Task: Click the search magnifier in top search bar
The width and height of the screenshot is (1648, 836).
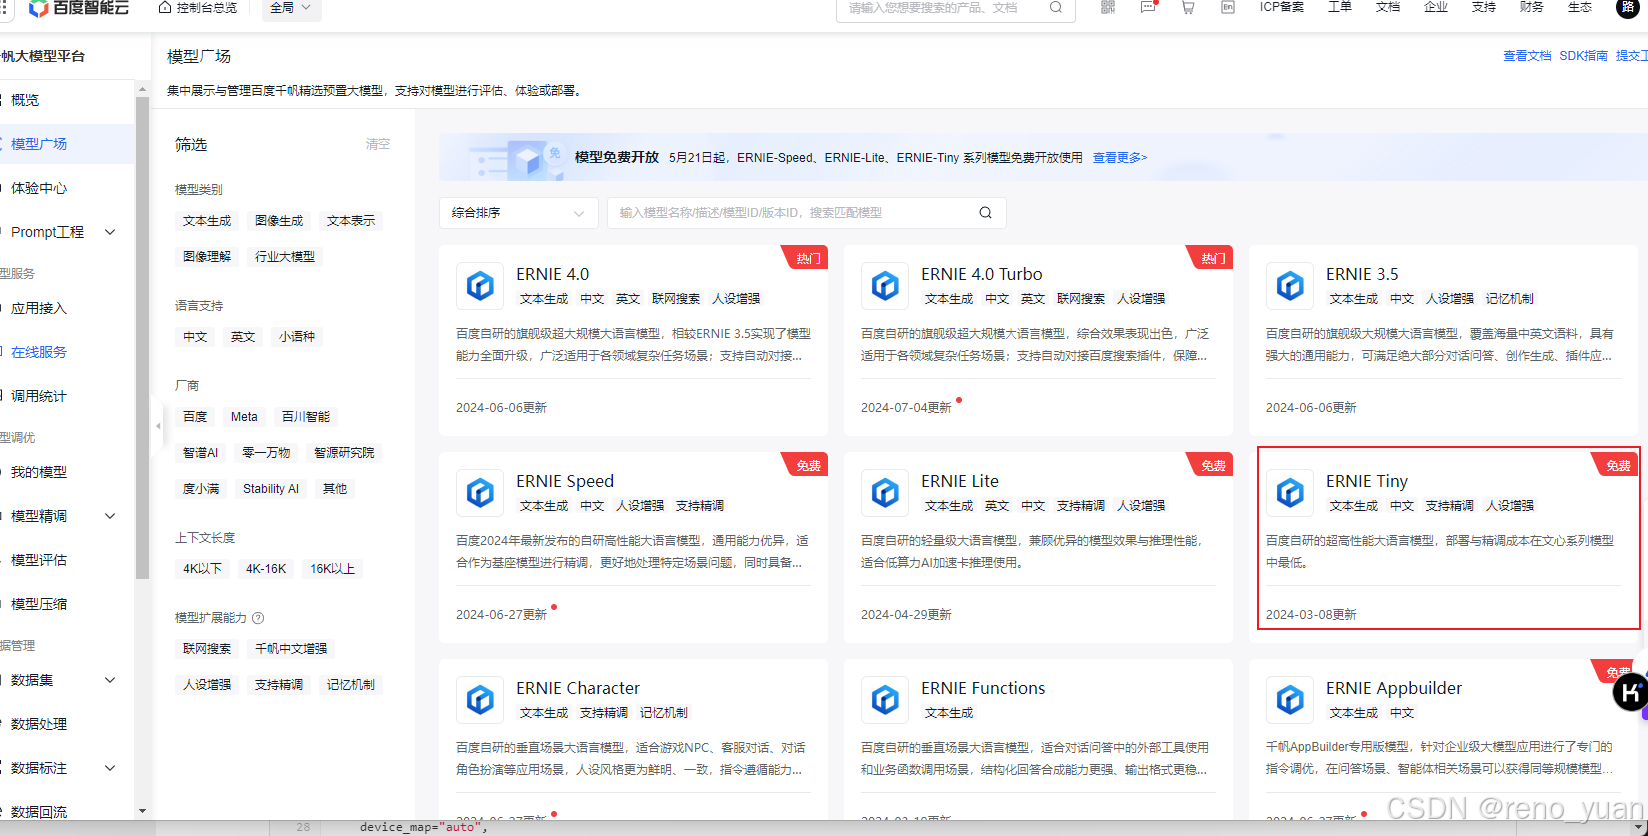Action: tap(1056, 7)
